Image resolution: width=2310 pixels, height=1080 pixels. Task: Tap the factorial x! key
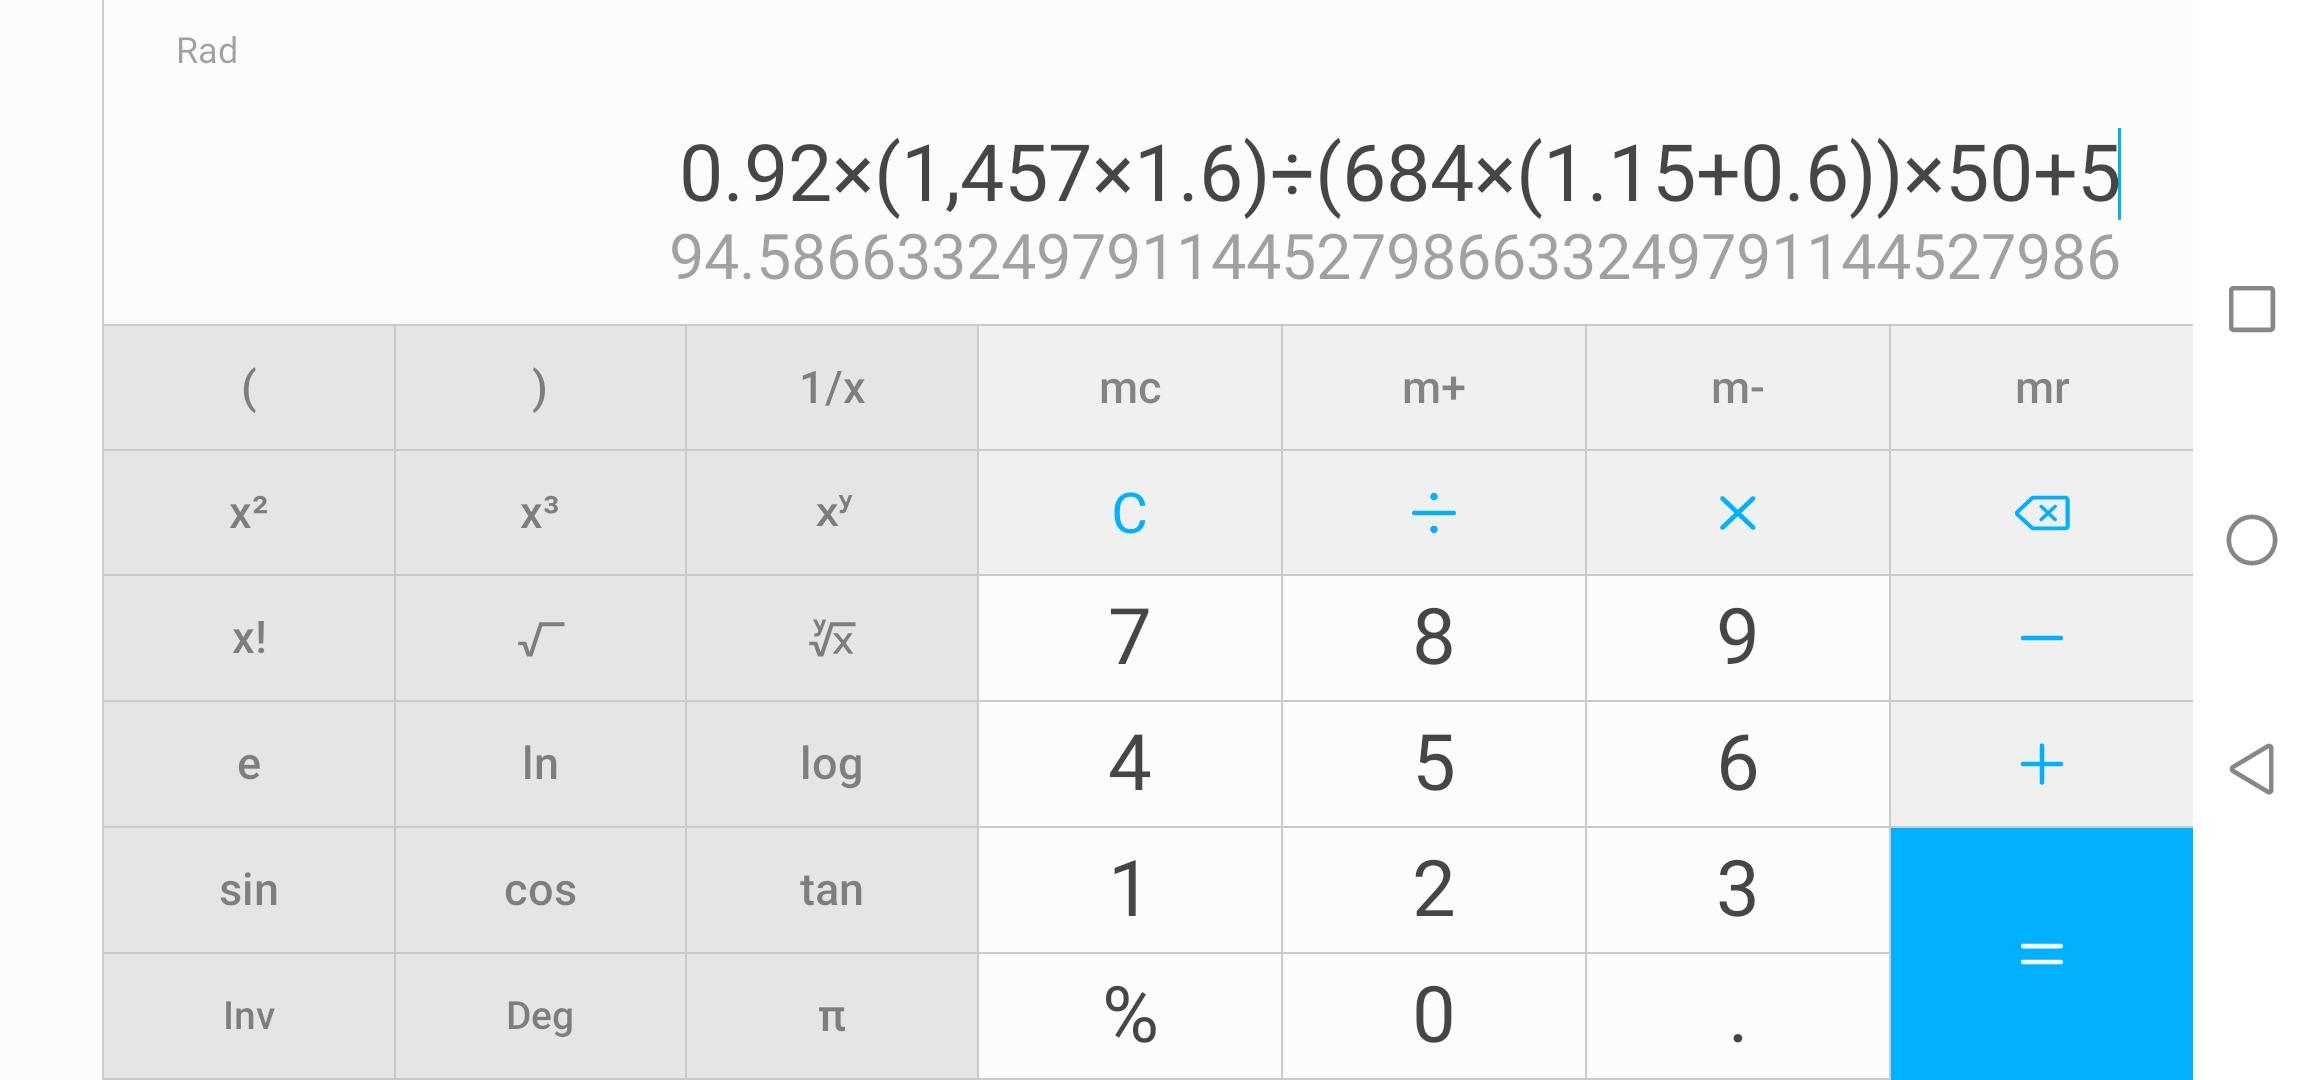[249, 638]
